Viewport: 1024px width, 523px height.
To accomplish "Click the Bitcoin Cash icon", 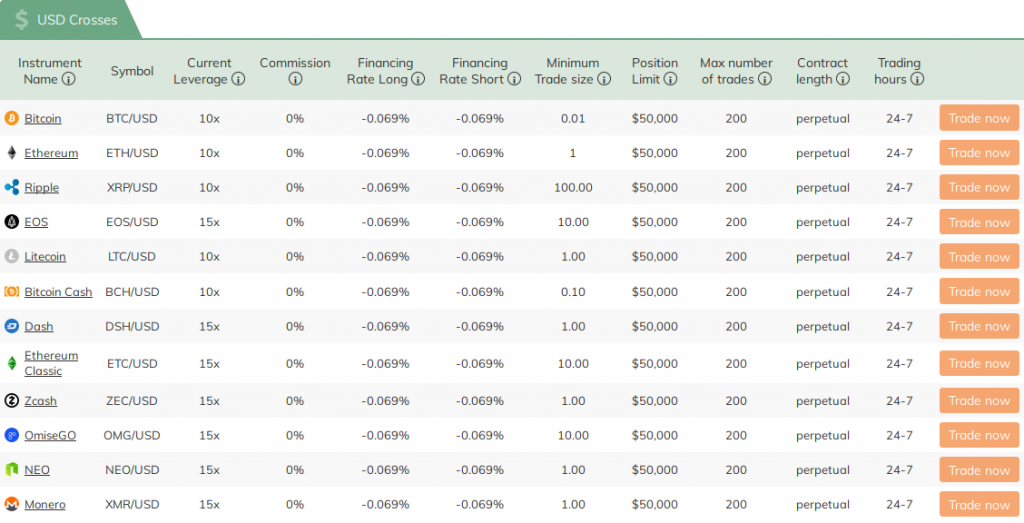I will (x=12, y=292).
